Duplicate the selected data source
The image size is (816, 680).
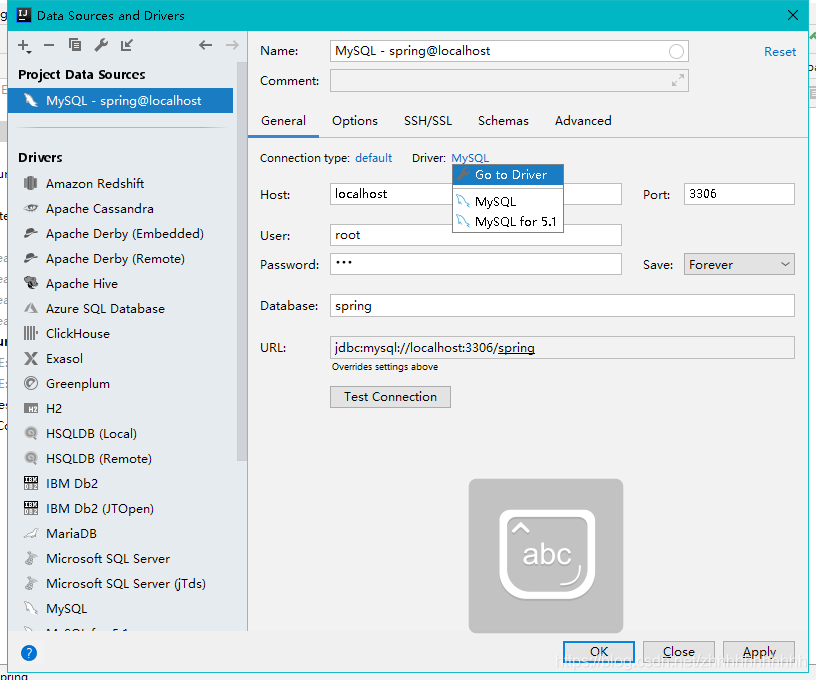(x=75, y=45)
